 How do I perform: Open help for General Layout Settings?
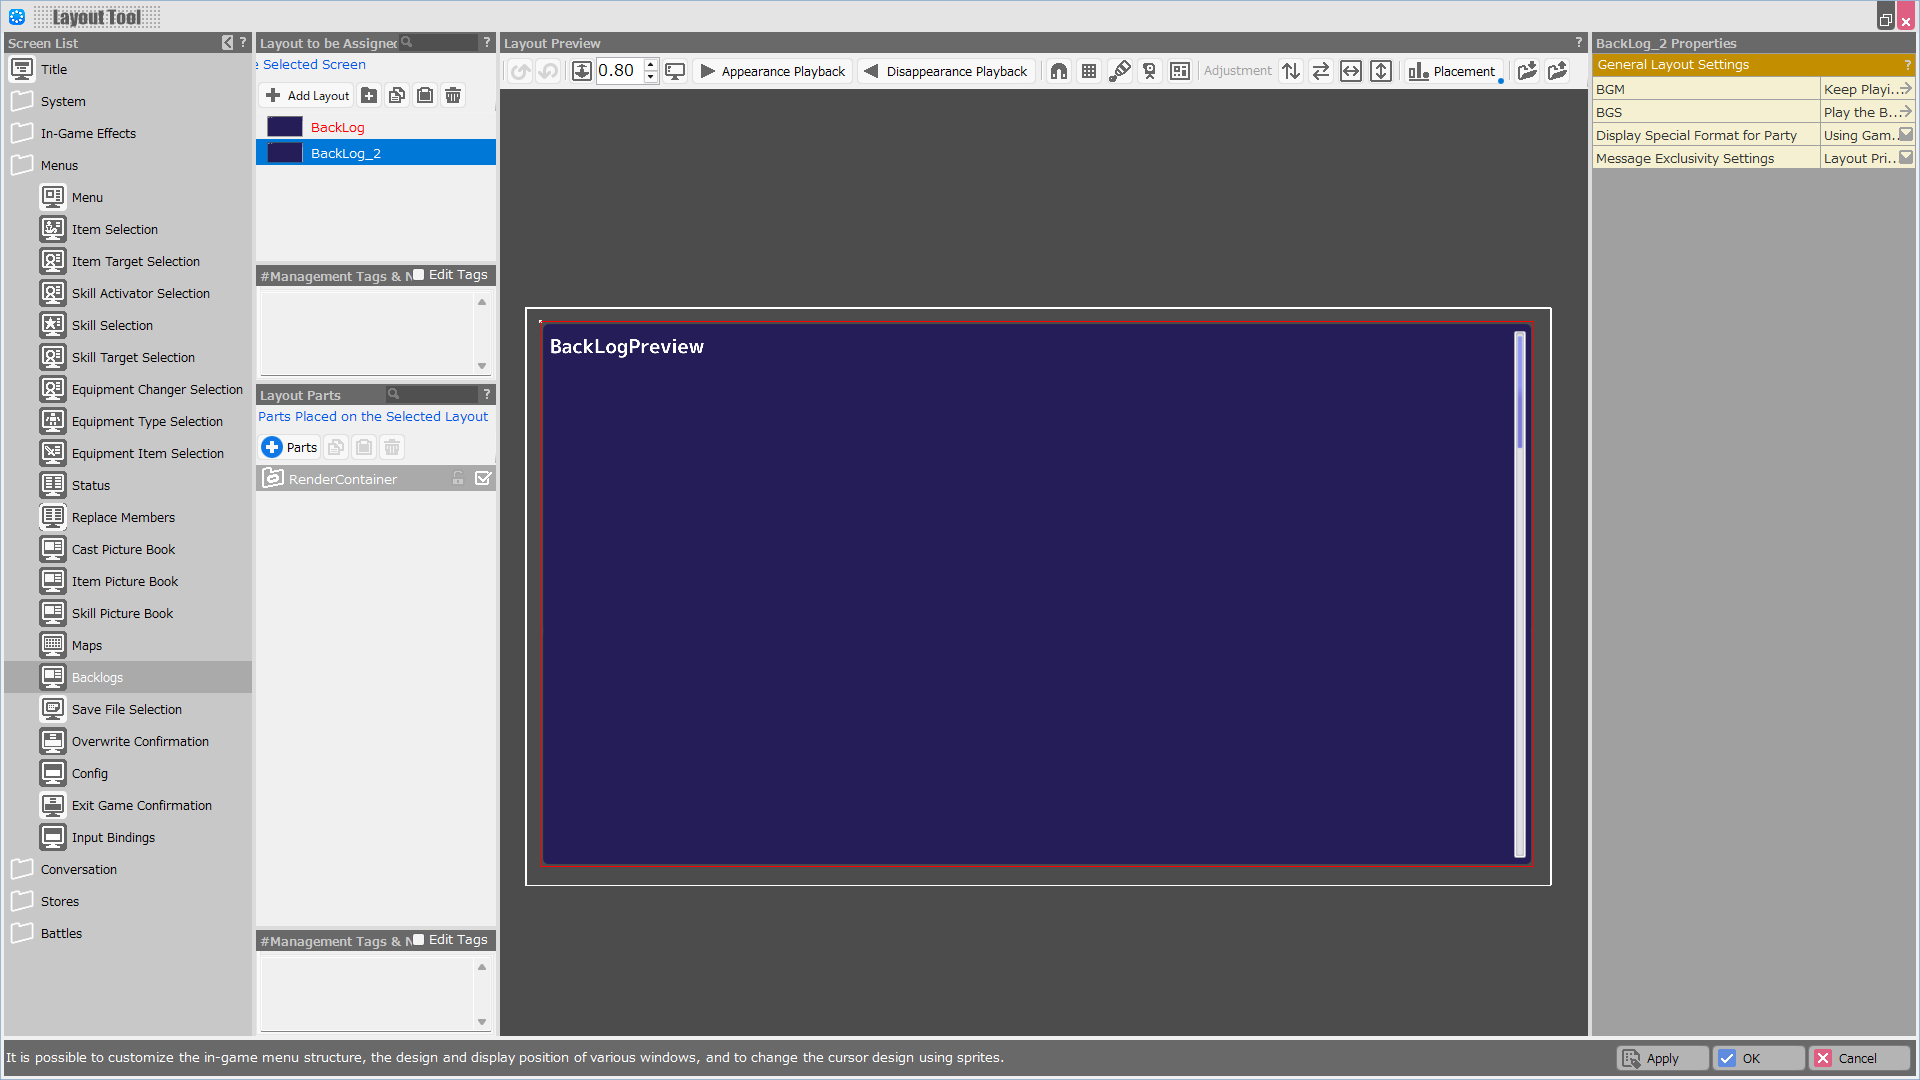(x=1907, y=65)
